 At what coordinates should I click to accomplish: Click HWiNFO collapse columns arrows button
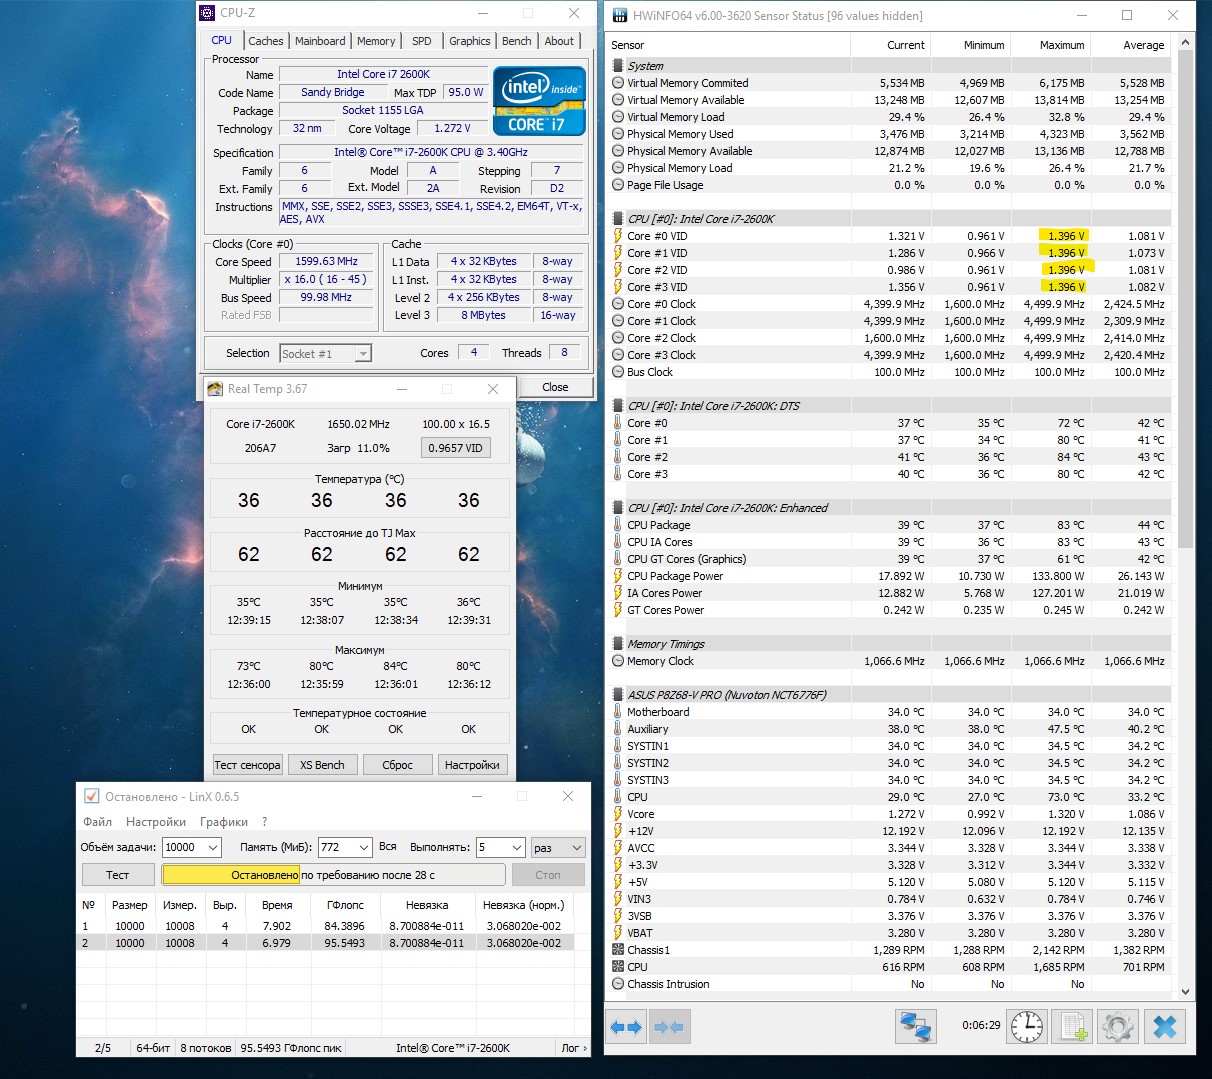(670, 1027)
